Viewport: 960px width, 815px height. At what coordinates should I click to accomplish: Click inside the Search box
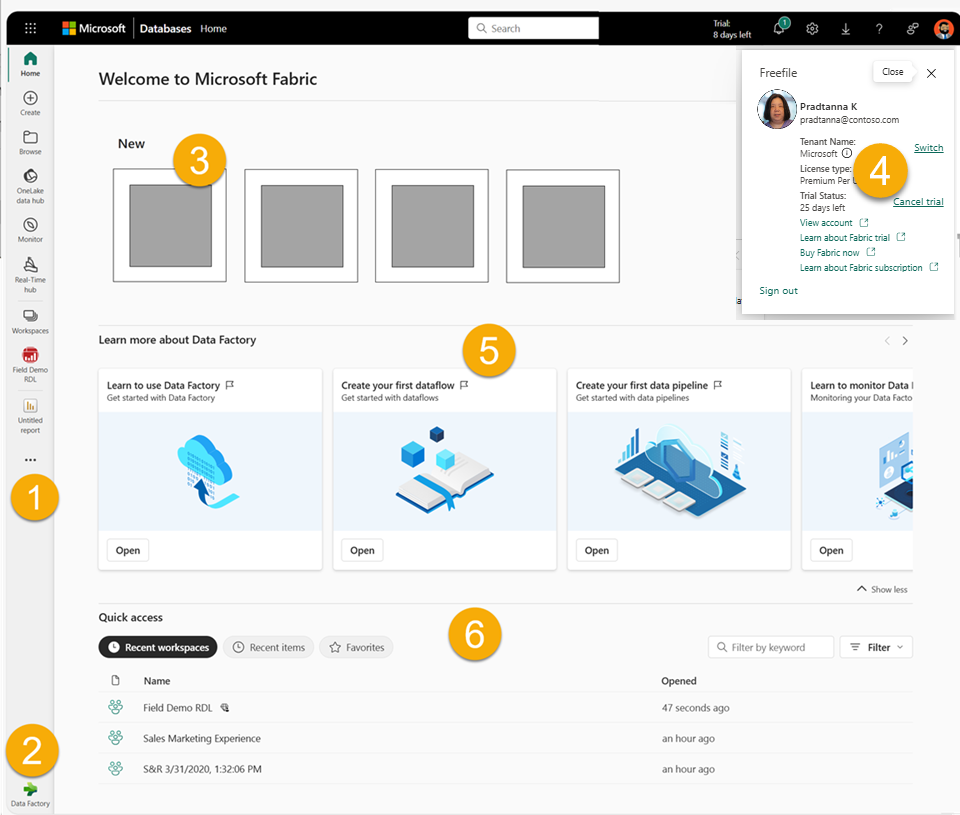coord(533,28)
